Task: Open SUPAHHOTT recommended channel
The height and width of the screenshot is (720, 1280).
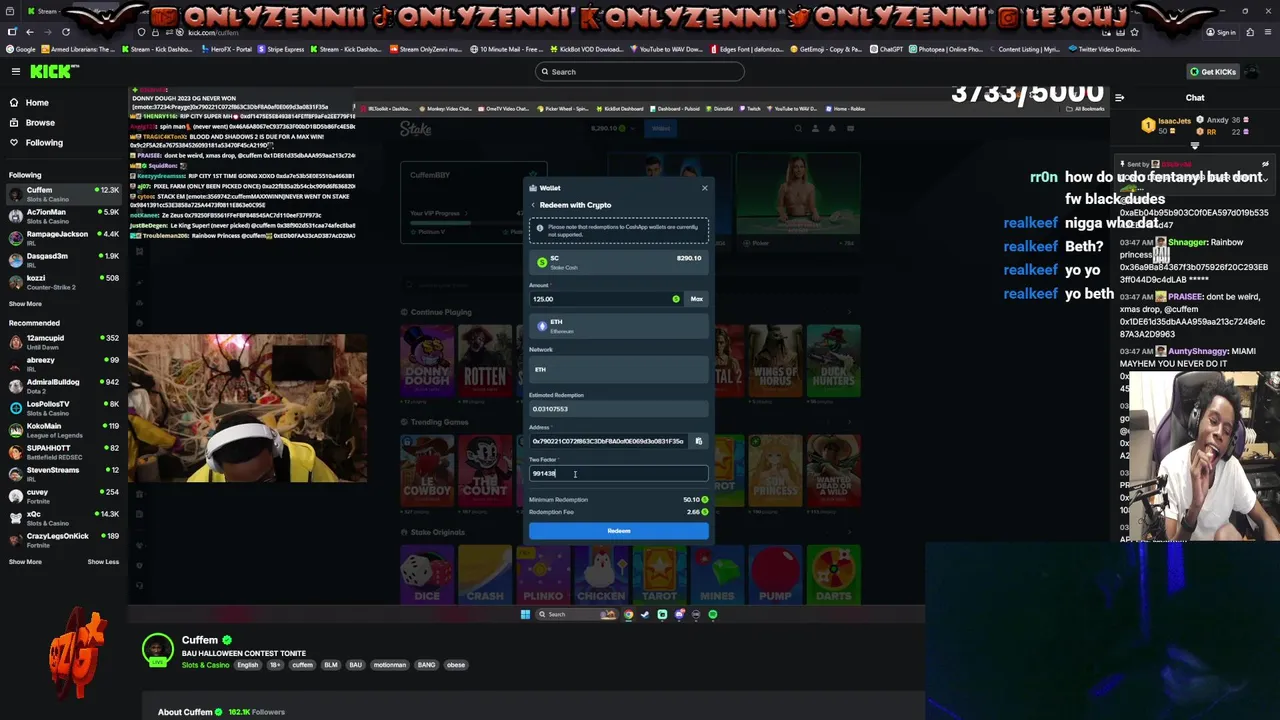Action: 64,451
